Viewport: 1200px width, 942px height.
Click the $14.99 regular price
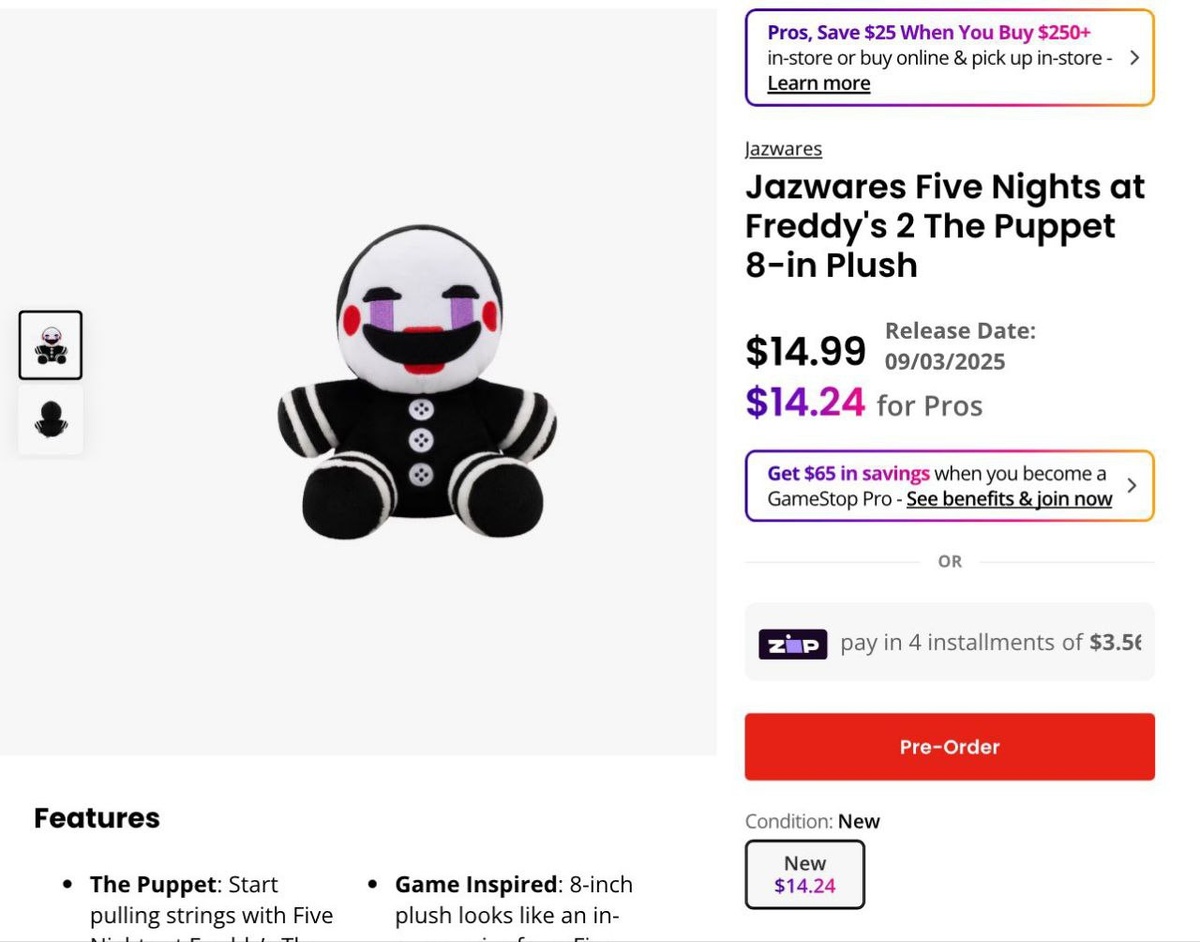(x=805, y=351)
